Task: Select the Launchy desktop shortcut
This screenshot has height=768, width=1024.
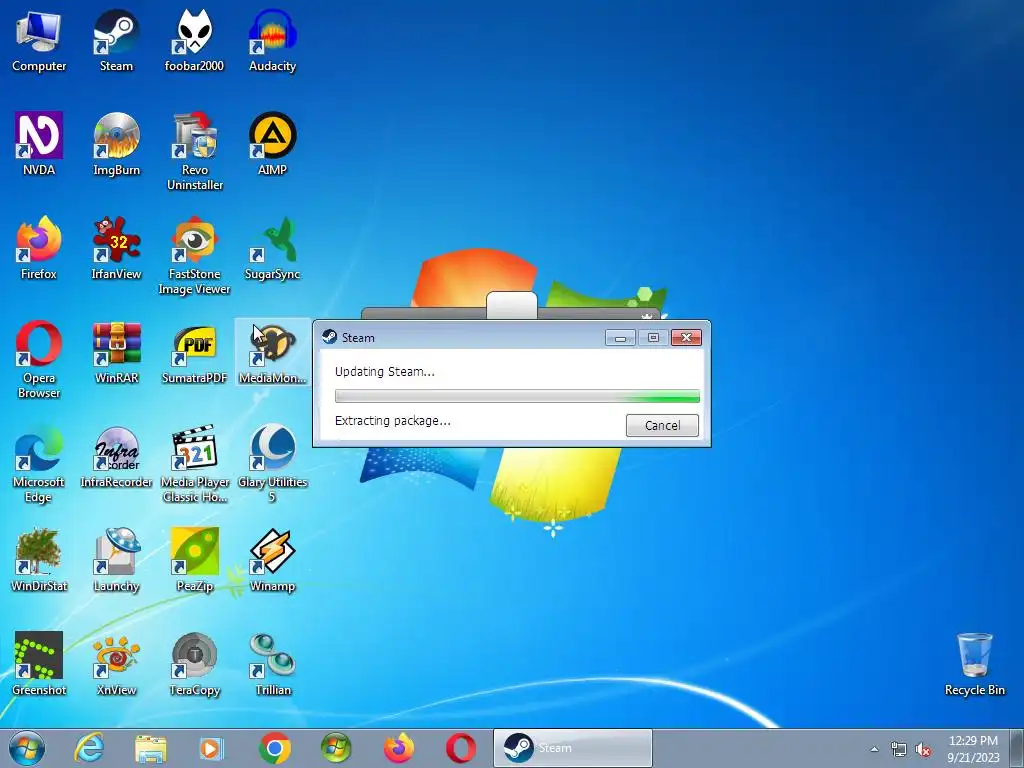Action: tap(116, 560)
